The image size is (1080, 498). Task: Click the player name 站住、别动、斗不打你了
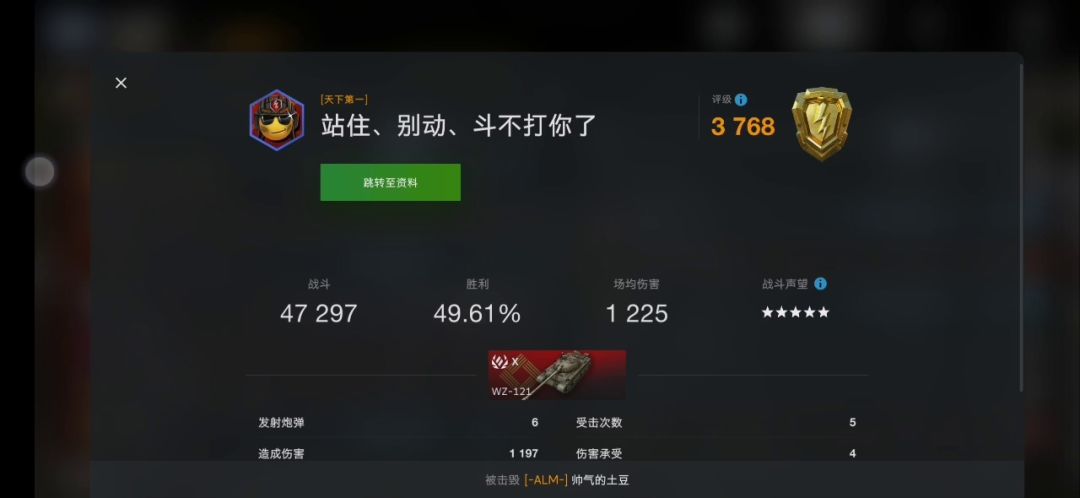(458, 125)
